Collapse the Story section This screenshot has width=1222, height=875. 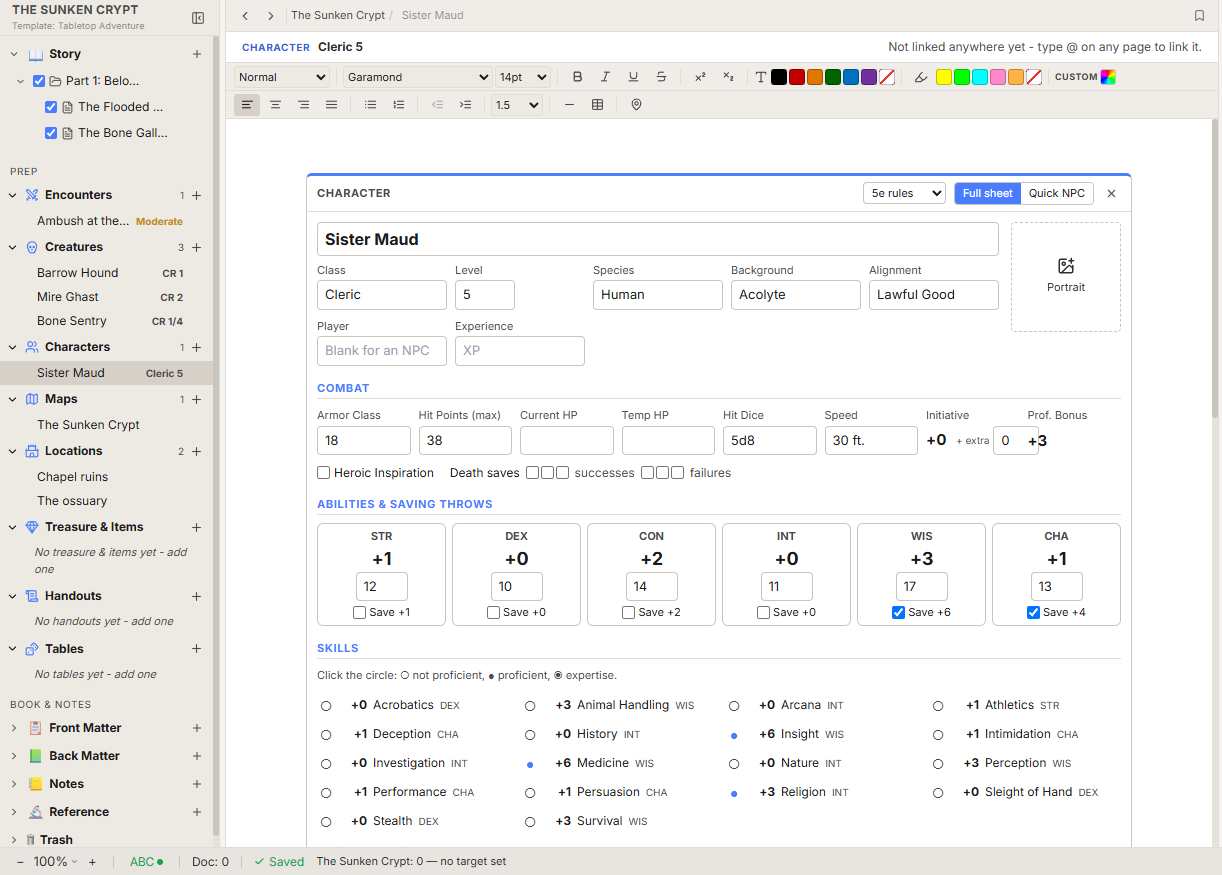tap(14, 55)
